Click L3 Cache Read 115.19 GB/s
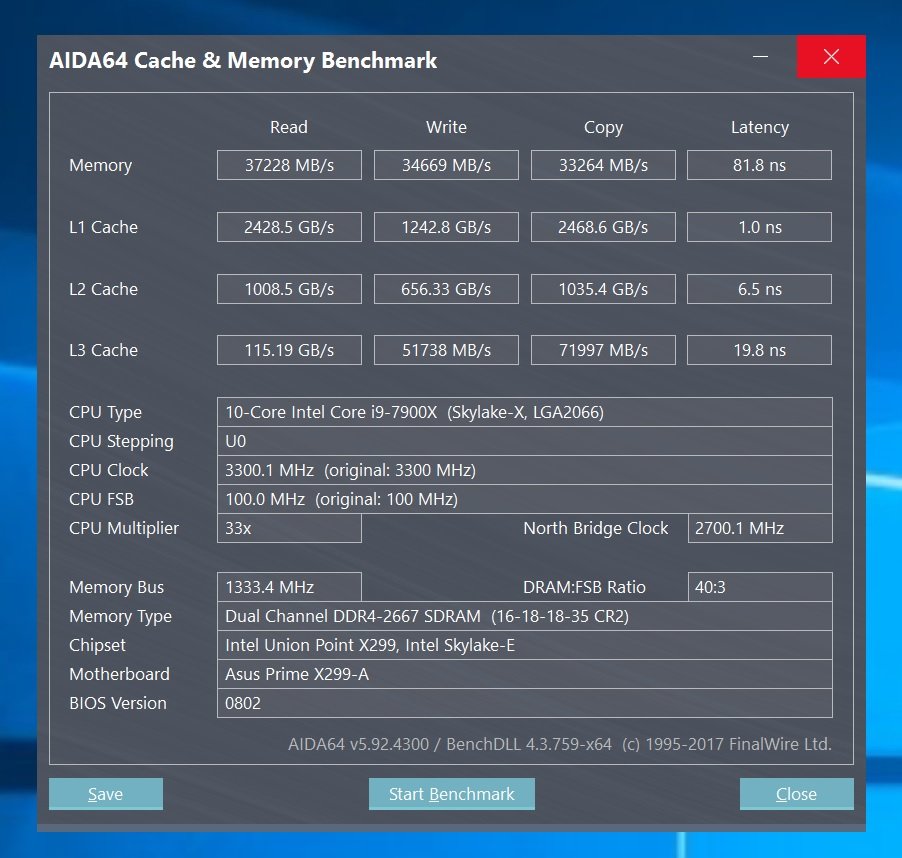The width and height of the screenshot is (902, 858). [x=289, y=350]
